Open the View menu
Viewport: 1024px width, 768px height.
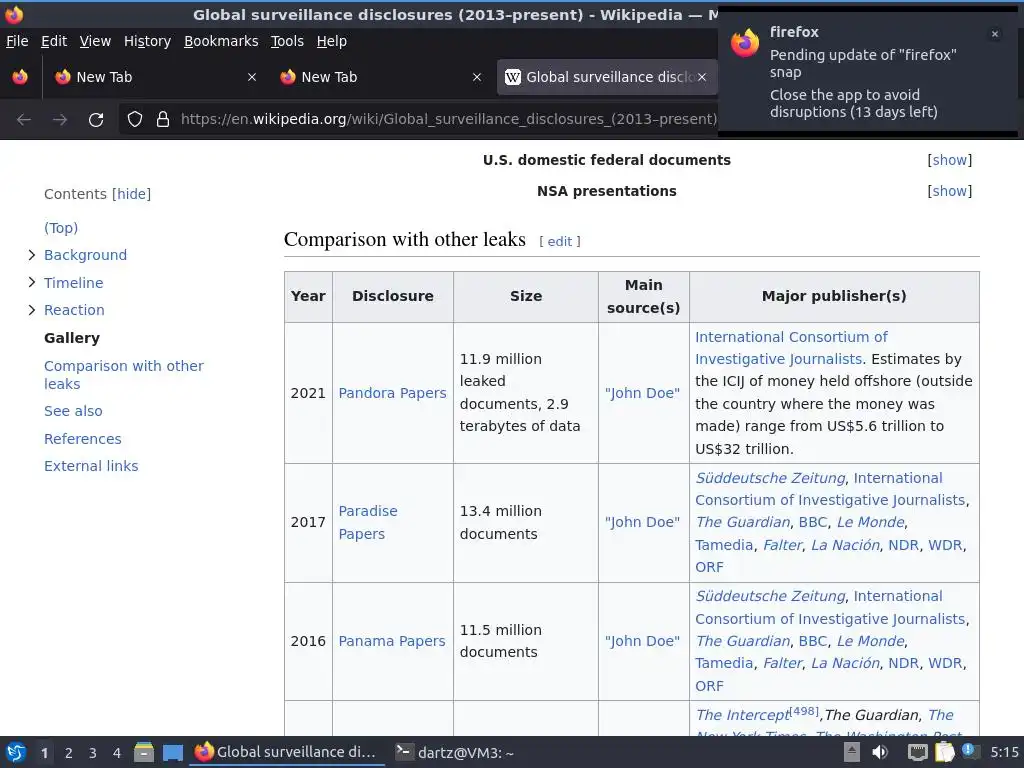pos(95,41)
